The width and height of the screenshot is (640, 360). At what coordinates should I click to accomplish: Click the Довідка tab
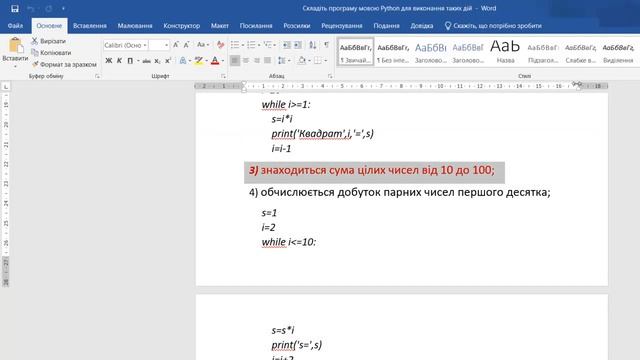(x=422, y=26)
